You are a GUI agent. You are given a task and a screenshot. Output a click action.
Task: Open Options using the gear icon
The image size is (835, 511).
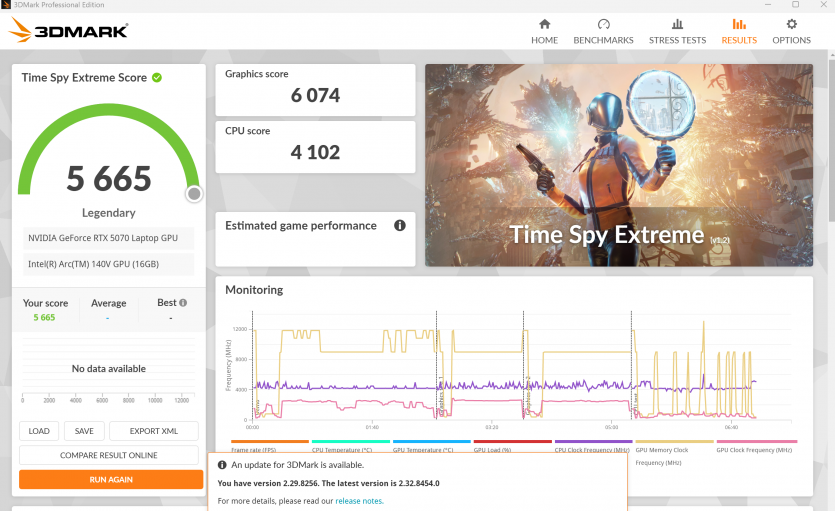tap(791, 24)
